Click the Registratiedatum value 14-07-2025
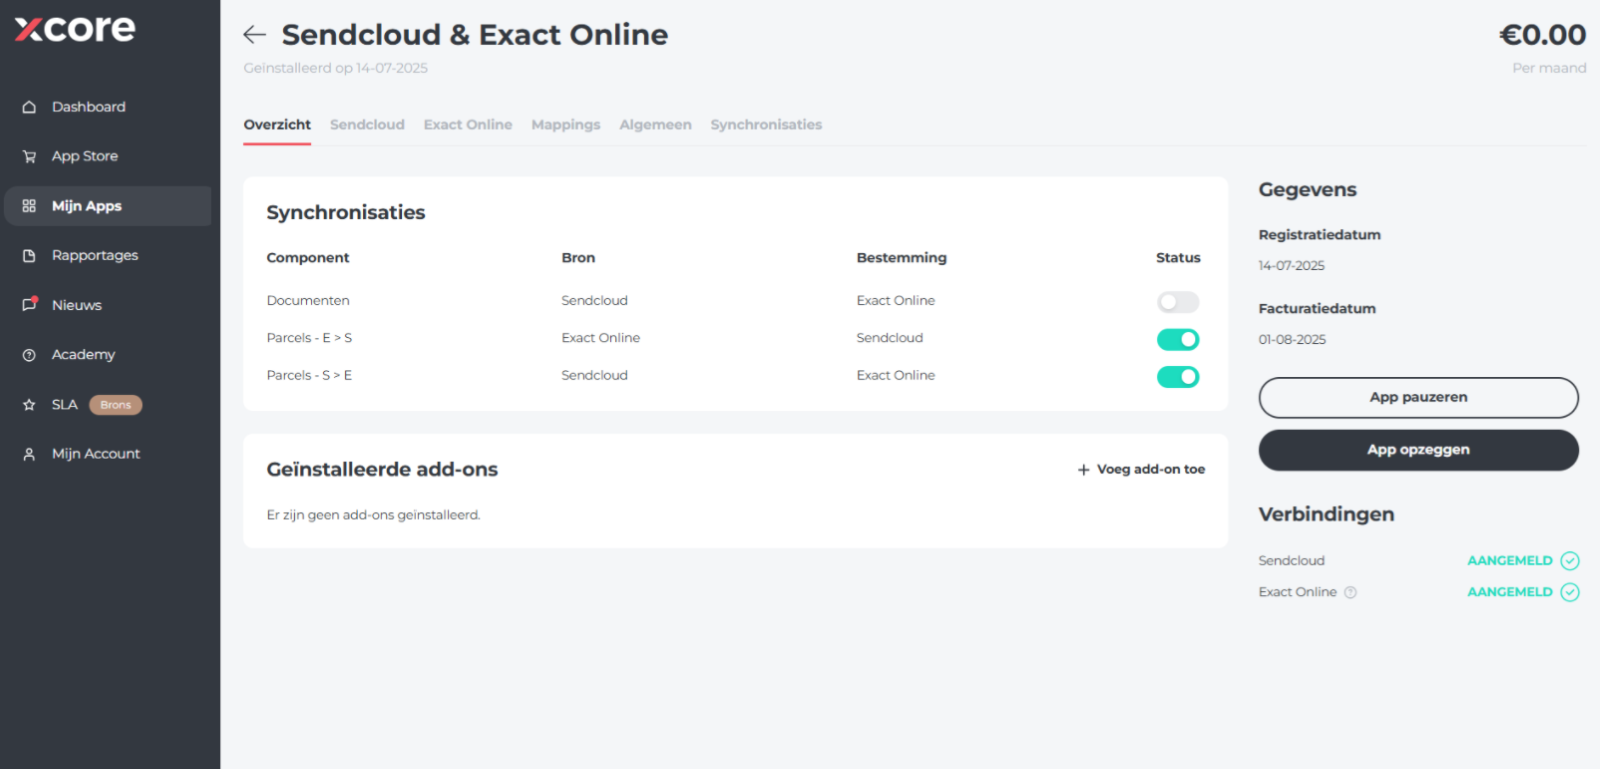This screenshot has width=1600, height=769. click(x=1292, y=266)
